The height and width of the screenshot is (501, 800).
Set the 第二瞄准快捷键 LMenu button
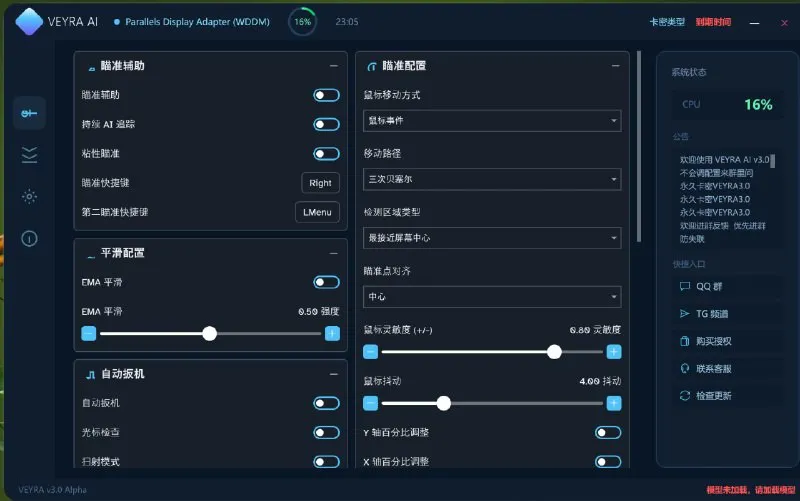pyautogui.click(x=317, y=212)
